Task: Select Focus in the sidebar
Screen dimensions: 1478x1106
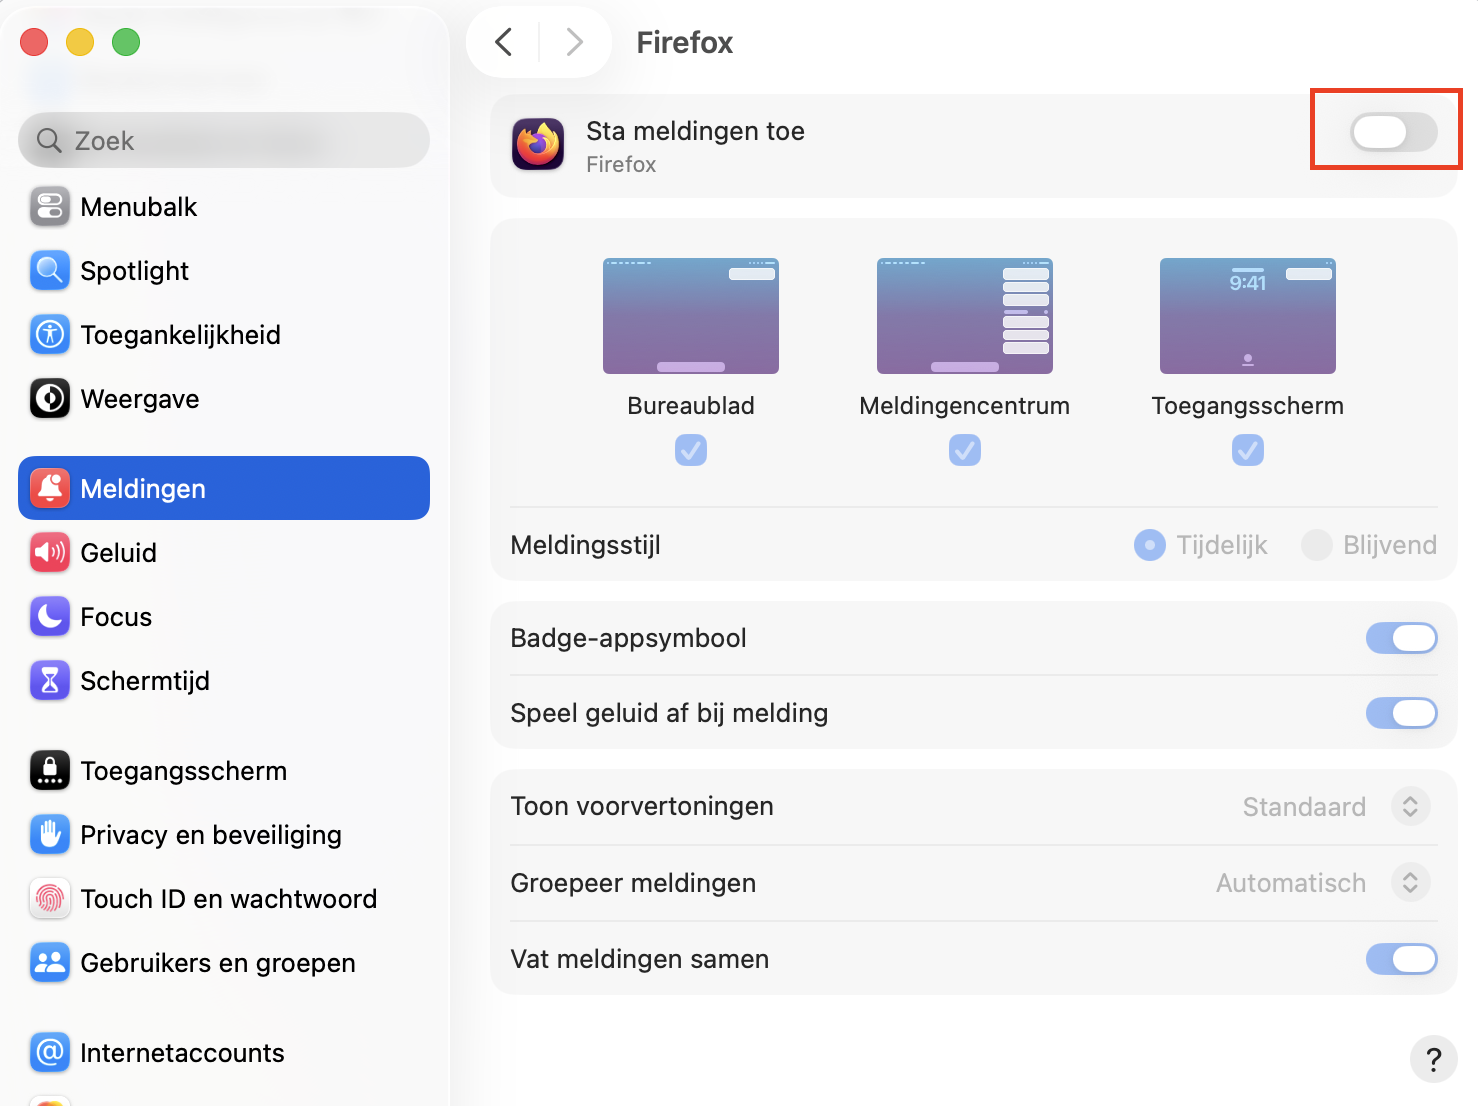Action: (224, 617)
